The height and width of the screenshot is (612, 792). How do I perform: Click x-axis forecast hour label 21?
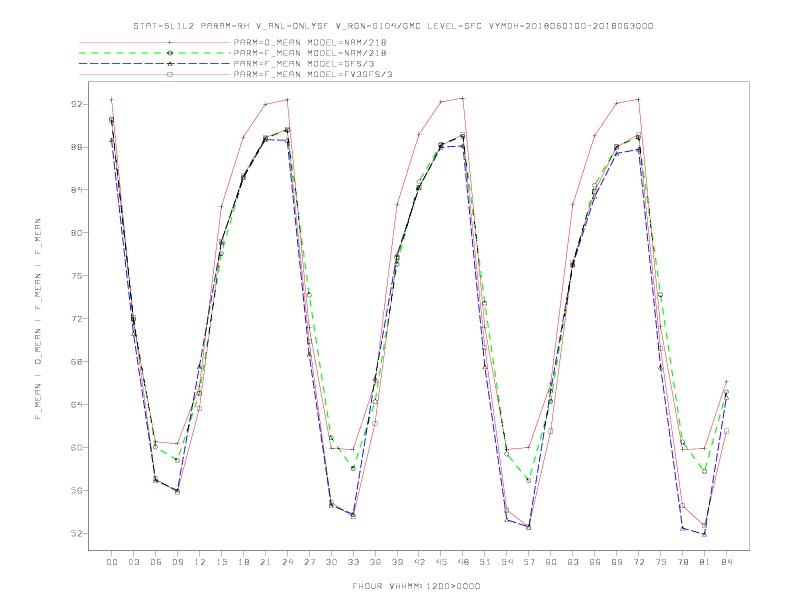coord(265,562)
